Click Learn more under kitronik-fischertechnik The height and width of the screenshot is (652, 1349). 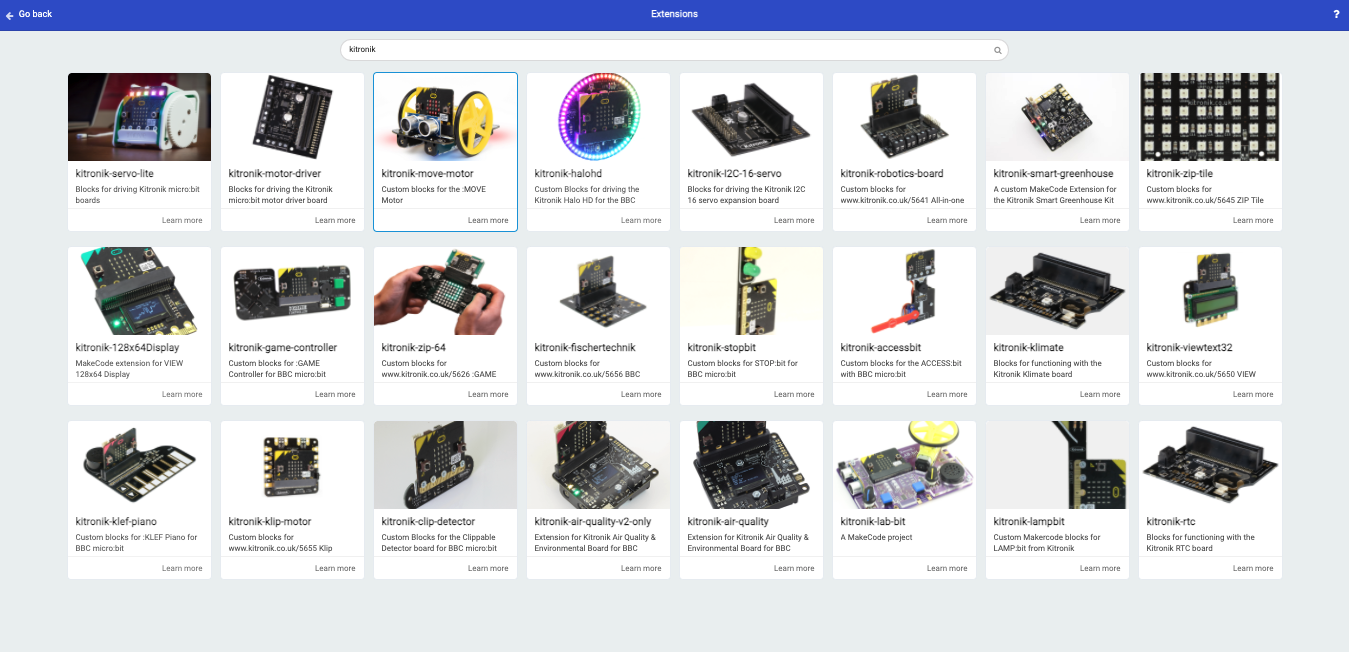coord(641,394)
